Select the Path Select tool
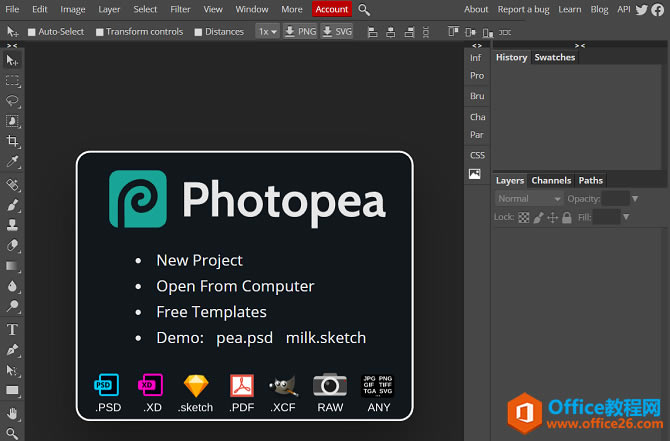This screenshot has width=670, height=441. click(x=12, y=370)
